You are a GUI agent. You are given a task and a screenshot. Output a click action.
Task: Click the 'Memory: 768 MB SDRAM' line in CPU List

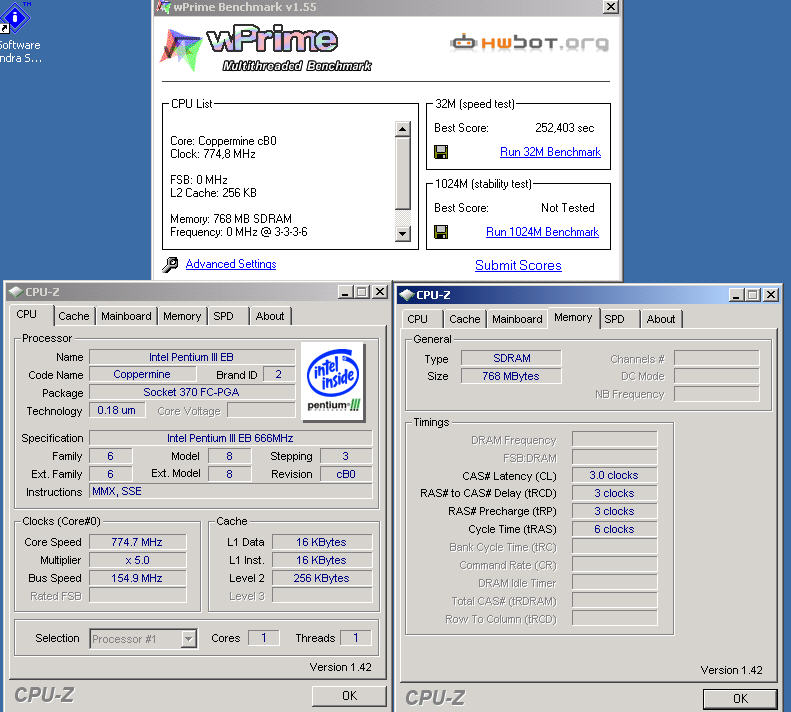[x=231, y=219]
